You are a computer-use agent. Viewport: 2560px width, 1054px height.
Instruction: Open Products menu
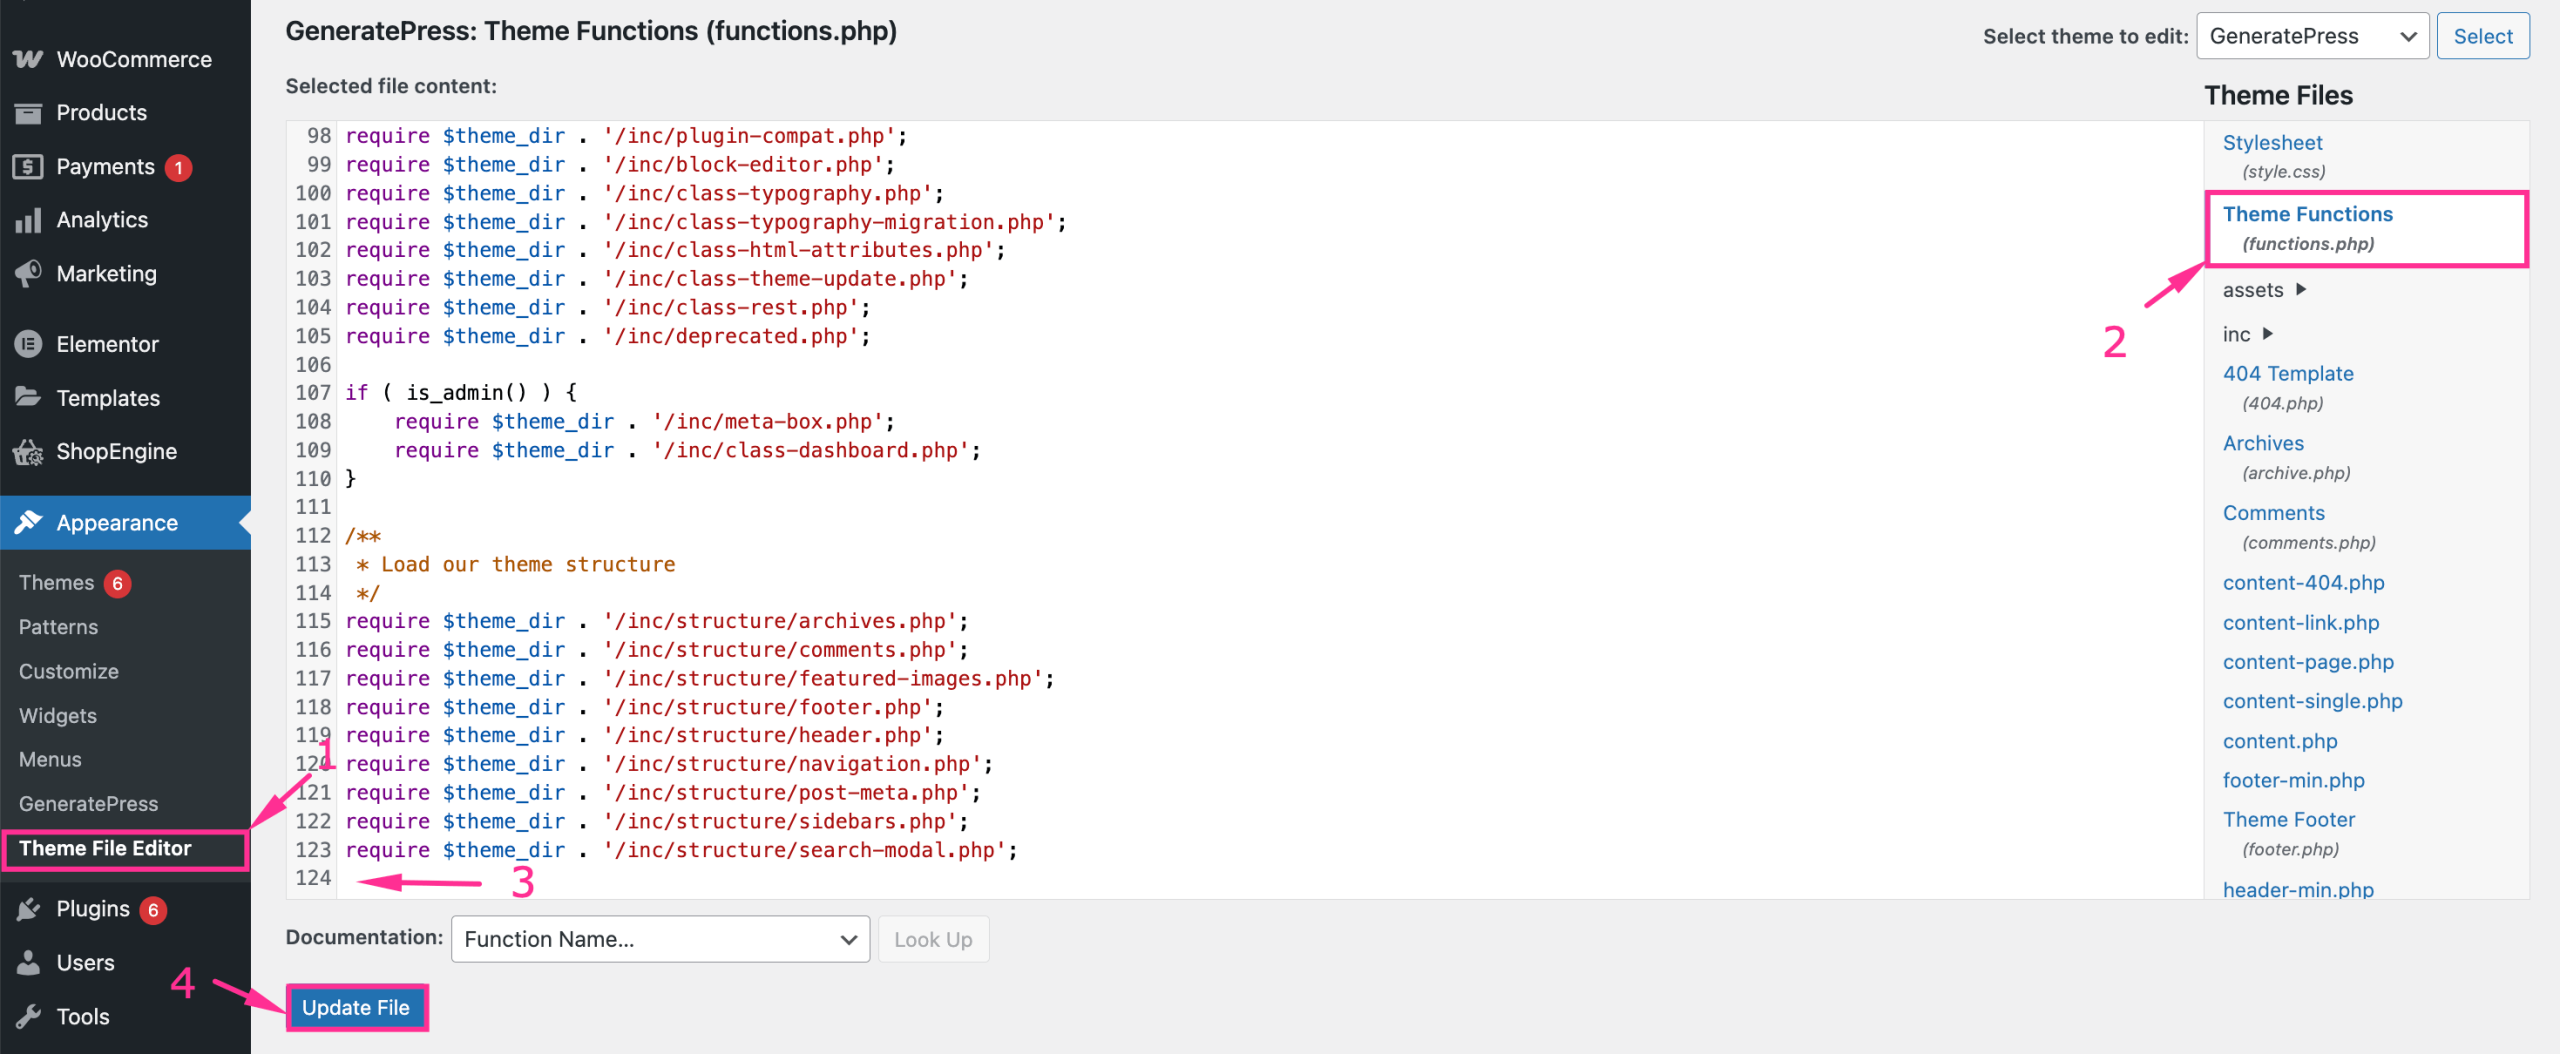[x=102, y=113]
